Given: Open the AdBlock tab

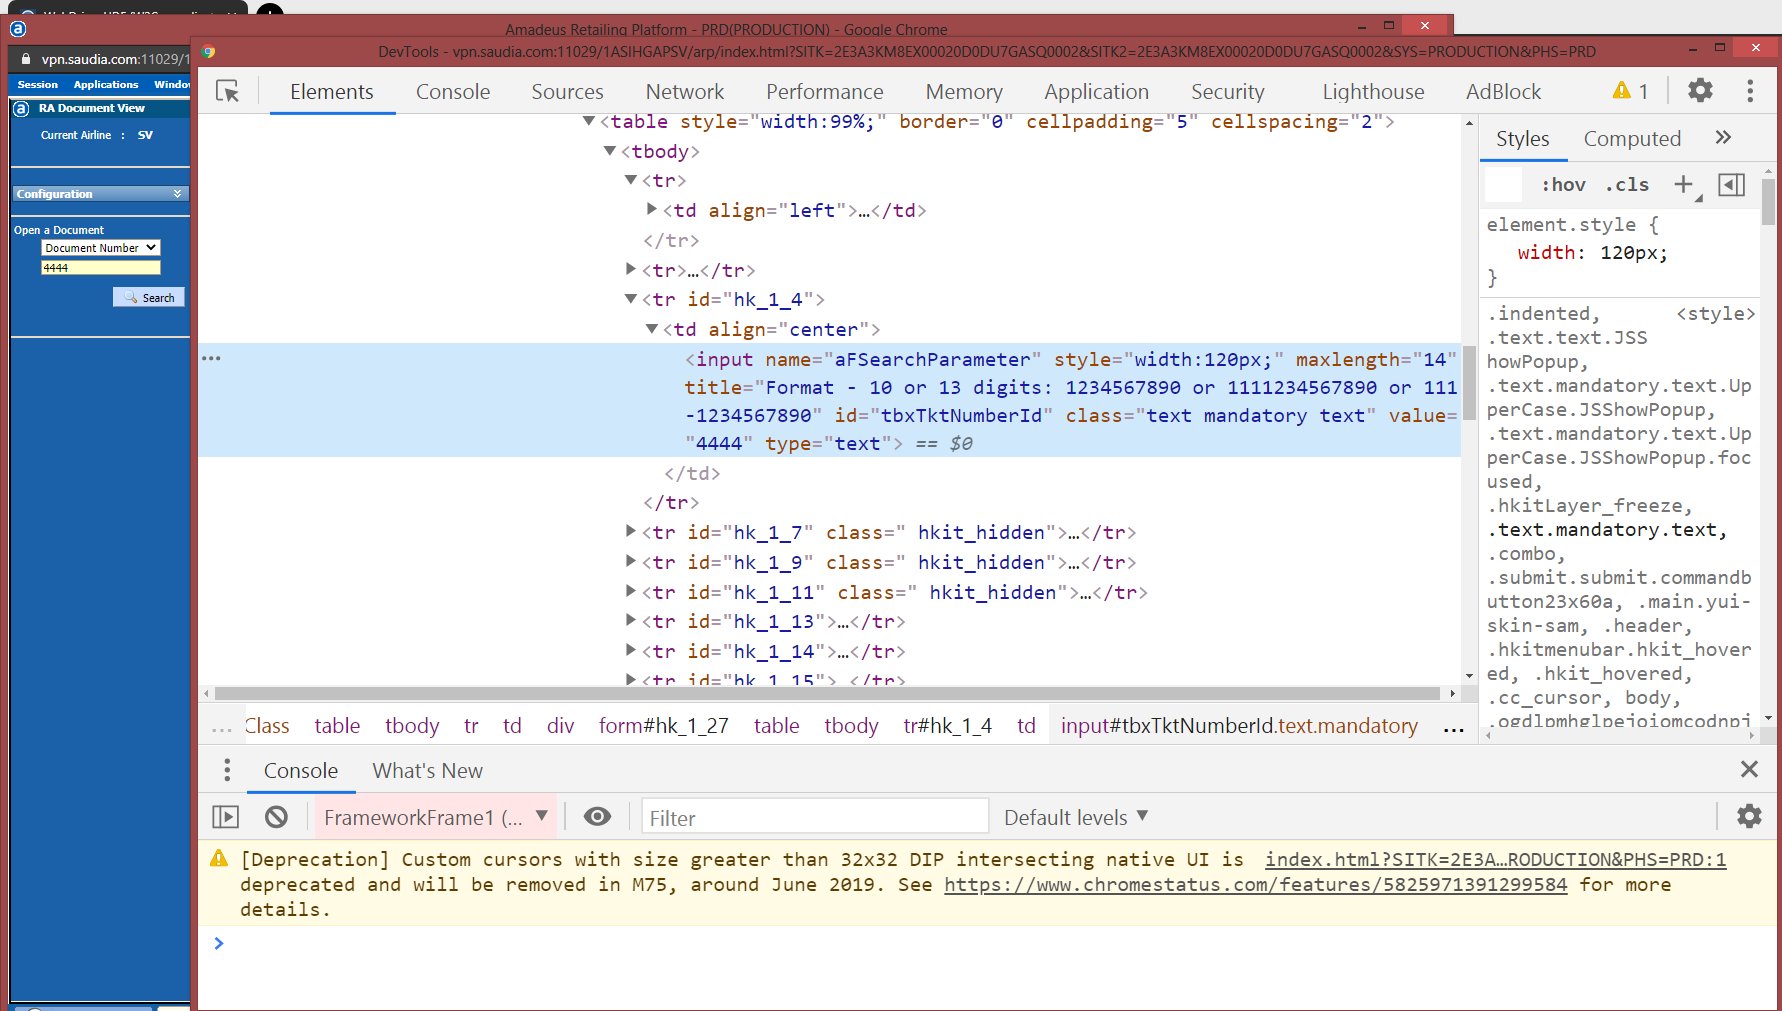Looking at the screenshot, I should click(x=1503, y=91).
